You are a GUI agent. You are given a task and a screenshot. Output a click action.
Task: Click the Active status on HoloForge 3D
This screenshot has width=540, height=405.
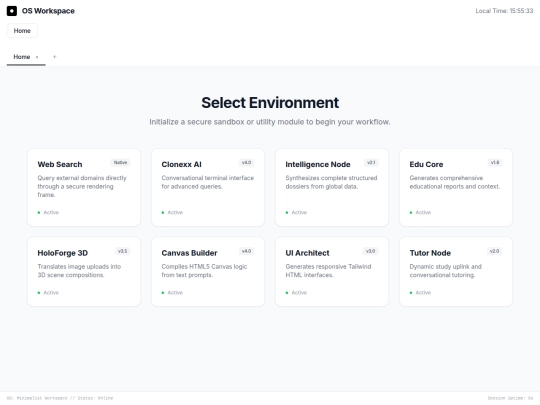[x=48, y=293]
